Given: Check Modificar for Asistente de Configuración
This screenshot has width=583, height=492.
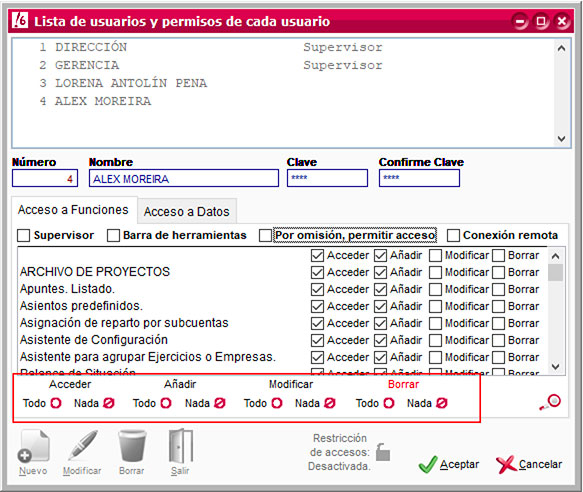Looking at the screenshot, I should click(x=435, y=340).
